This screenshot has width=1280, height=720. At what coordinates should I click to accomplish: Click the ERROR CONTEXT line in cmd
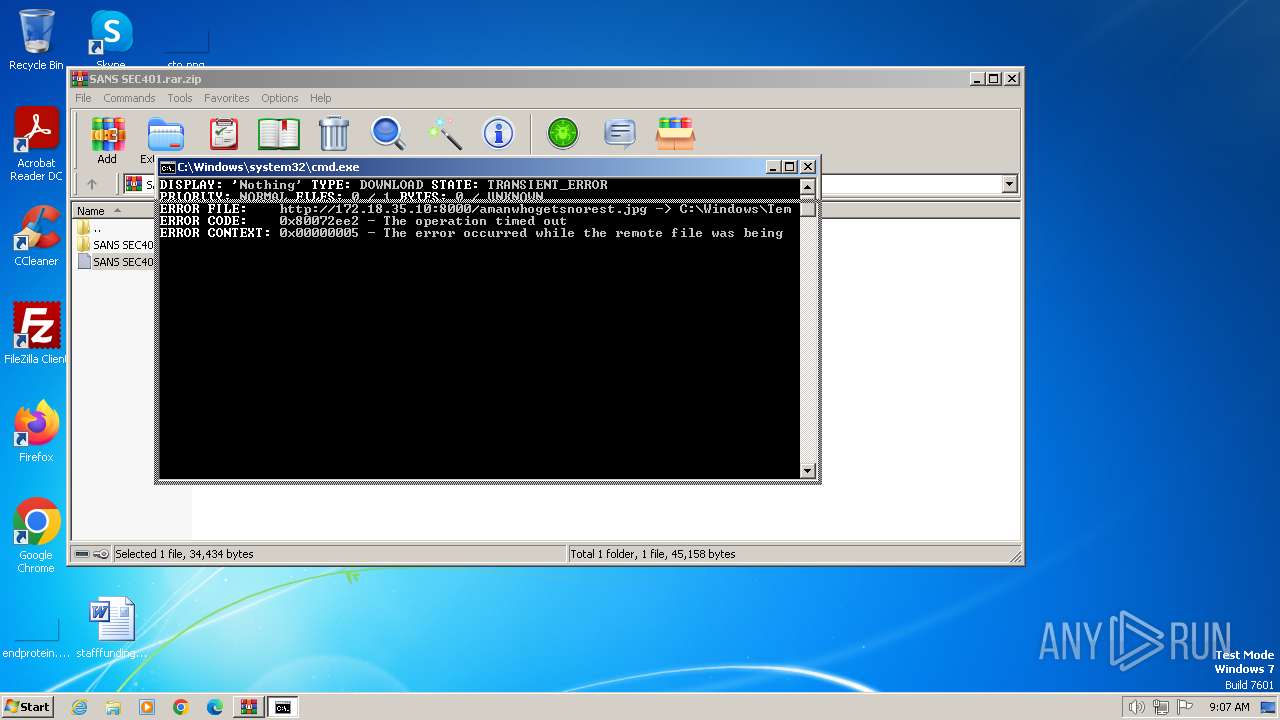(x=471, y=233)
